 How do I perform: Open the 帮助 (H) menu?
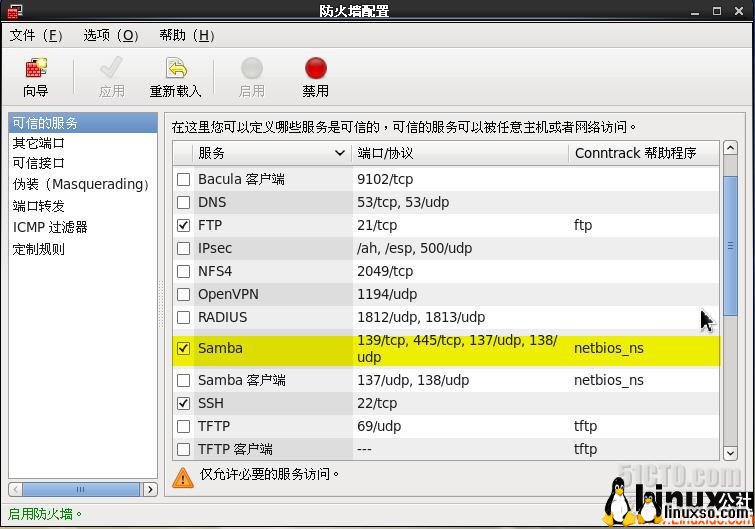click(x=187, y=35)
